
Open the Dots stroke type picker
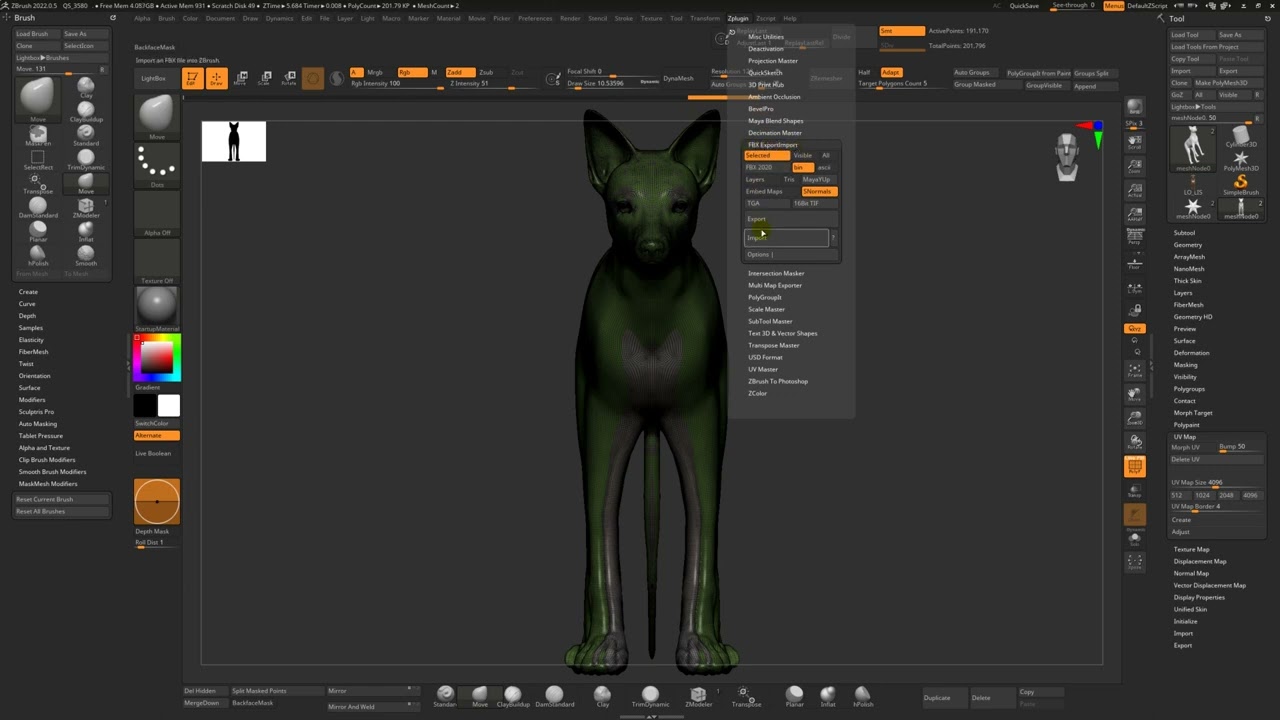tap(157, 164)
